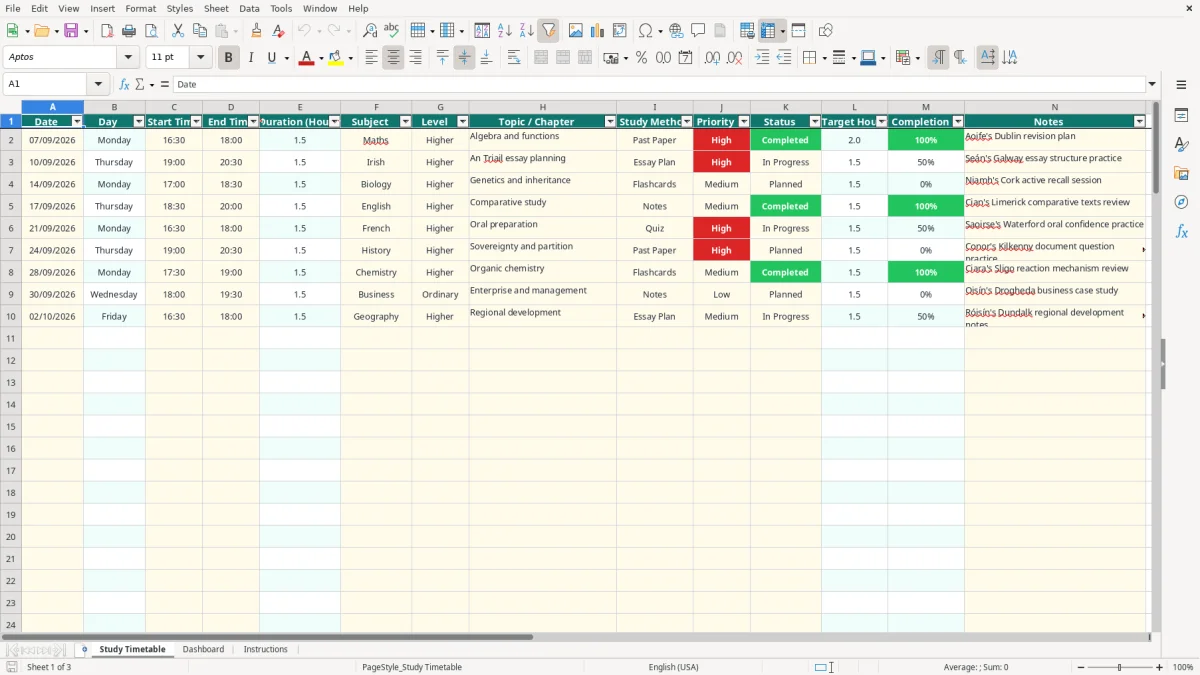
Task: Open the font name dropdown
Action: pyautogui.click(x=128, y=58)
